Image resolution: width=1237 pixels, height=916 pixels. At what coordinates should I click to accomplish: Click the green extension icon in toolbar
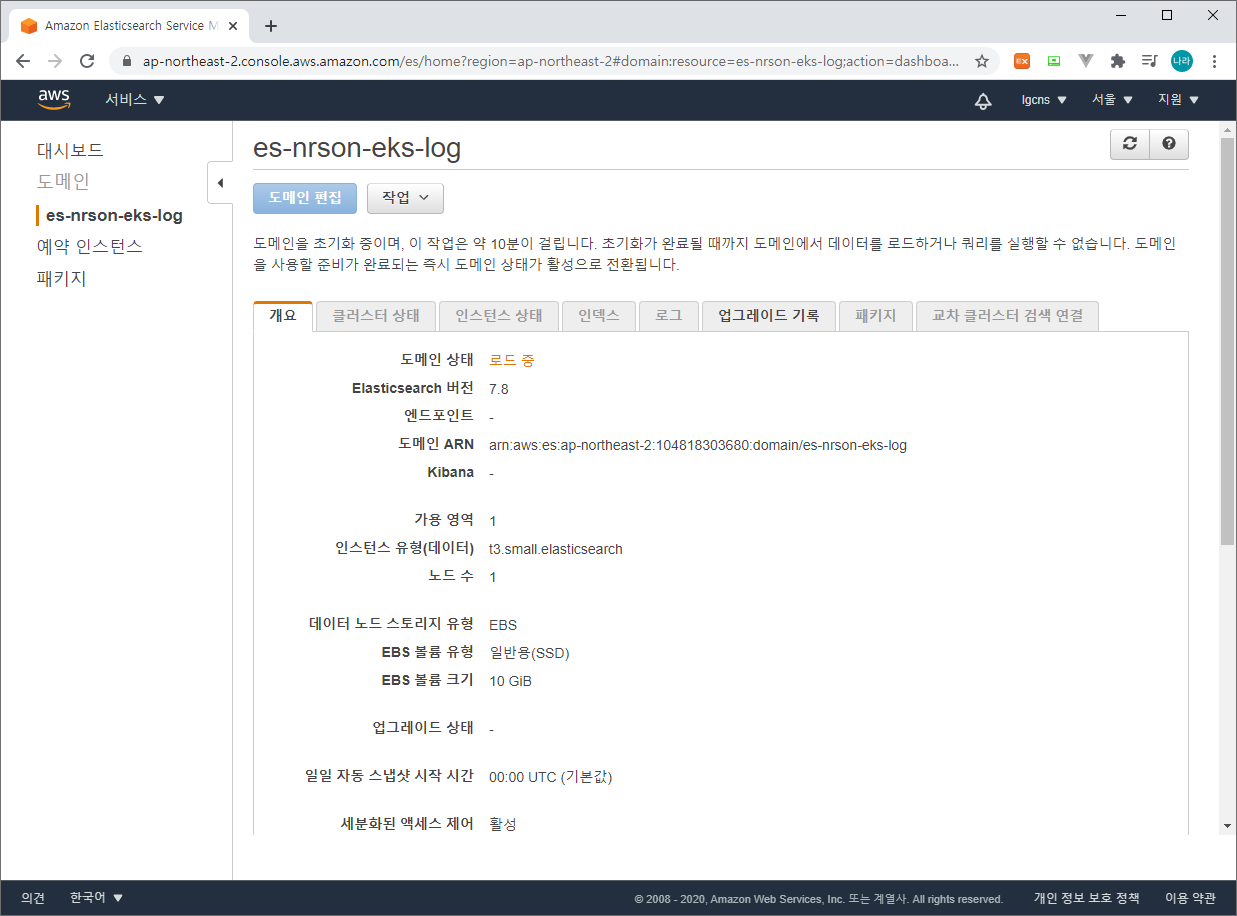[x=1054, y=61]
